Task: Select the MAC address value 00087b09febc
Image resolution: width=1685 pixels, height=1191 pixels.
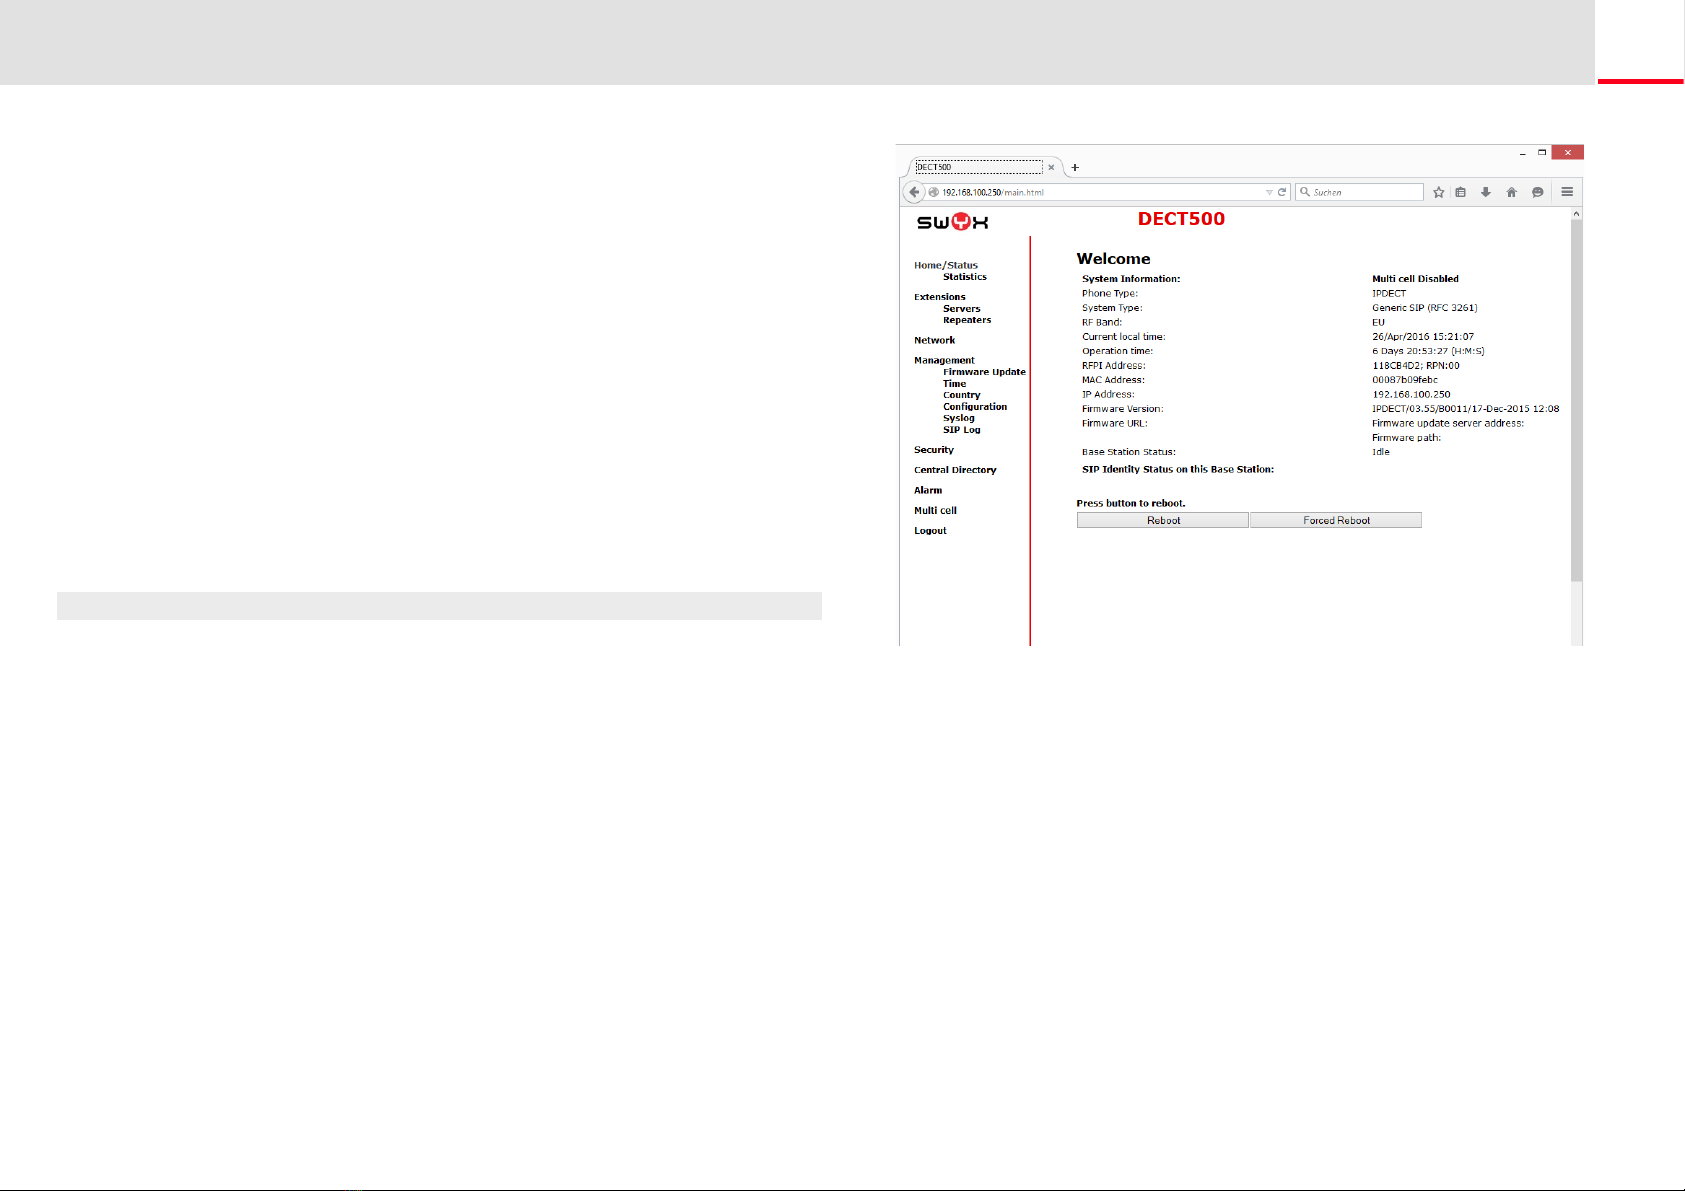Action: (1405, 380)
